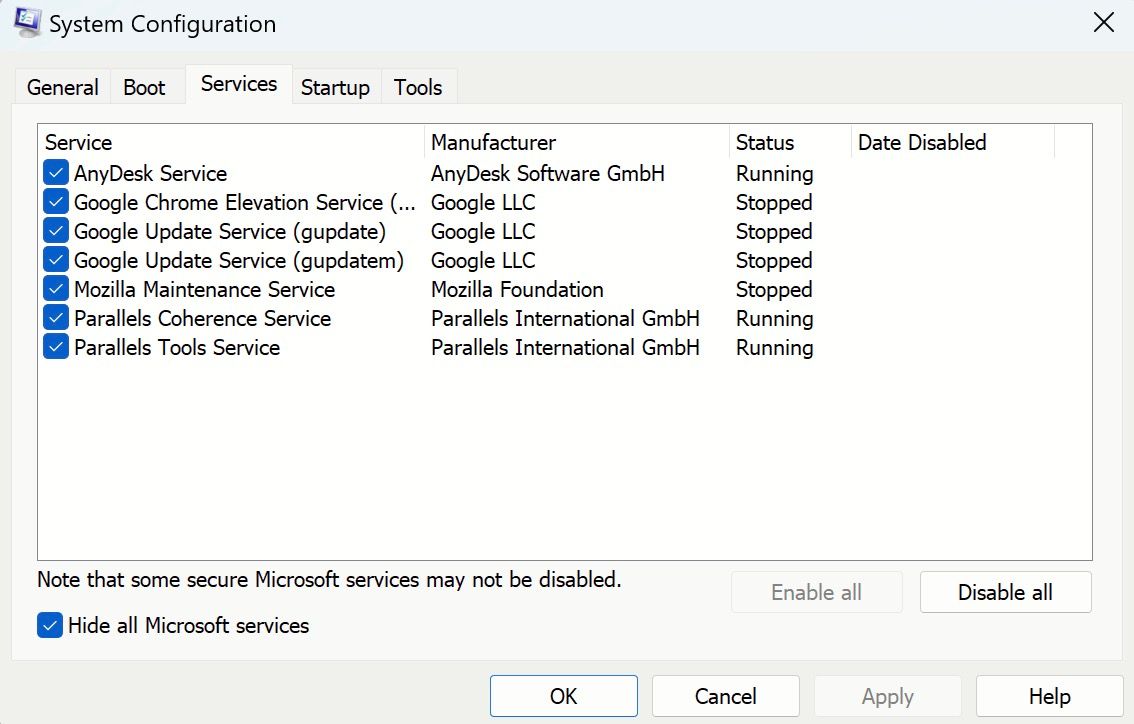Select the Services tab

238,84
